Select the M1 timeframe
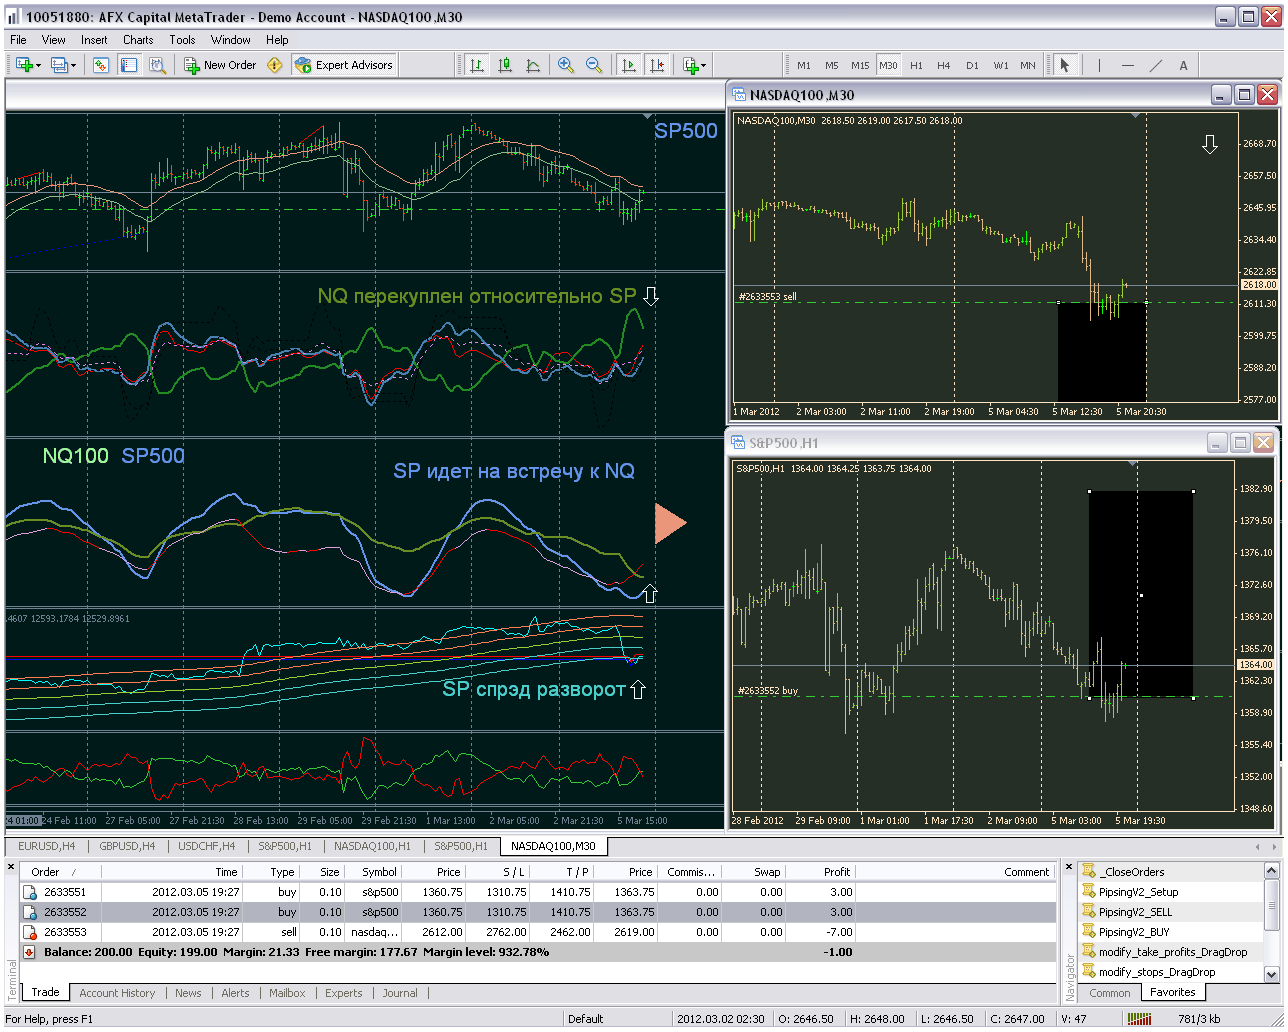The height and width of the screenshot is (1032, 1288). pyautogui.click(x=804, y=65)
